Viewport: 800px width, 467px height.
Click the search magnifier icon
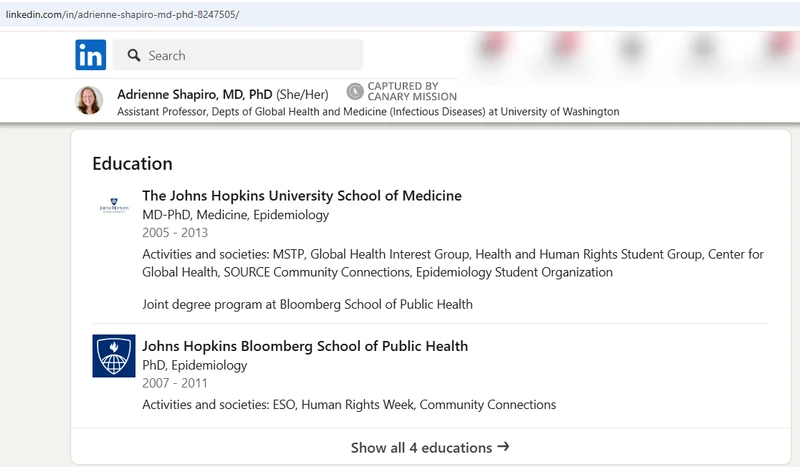134,55
